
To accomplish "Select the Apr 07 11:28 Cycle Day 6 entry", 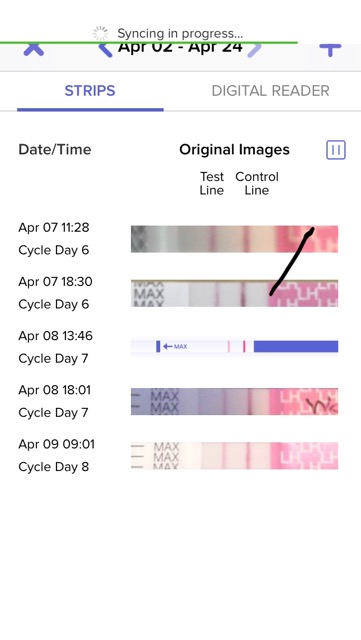I will click(x=54, y=239).
